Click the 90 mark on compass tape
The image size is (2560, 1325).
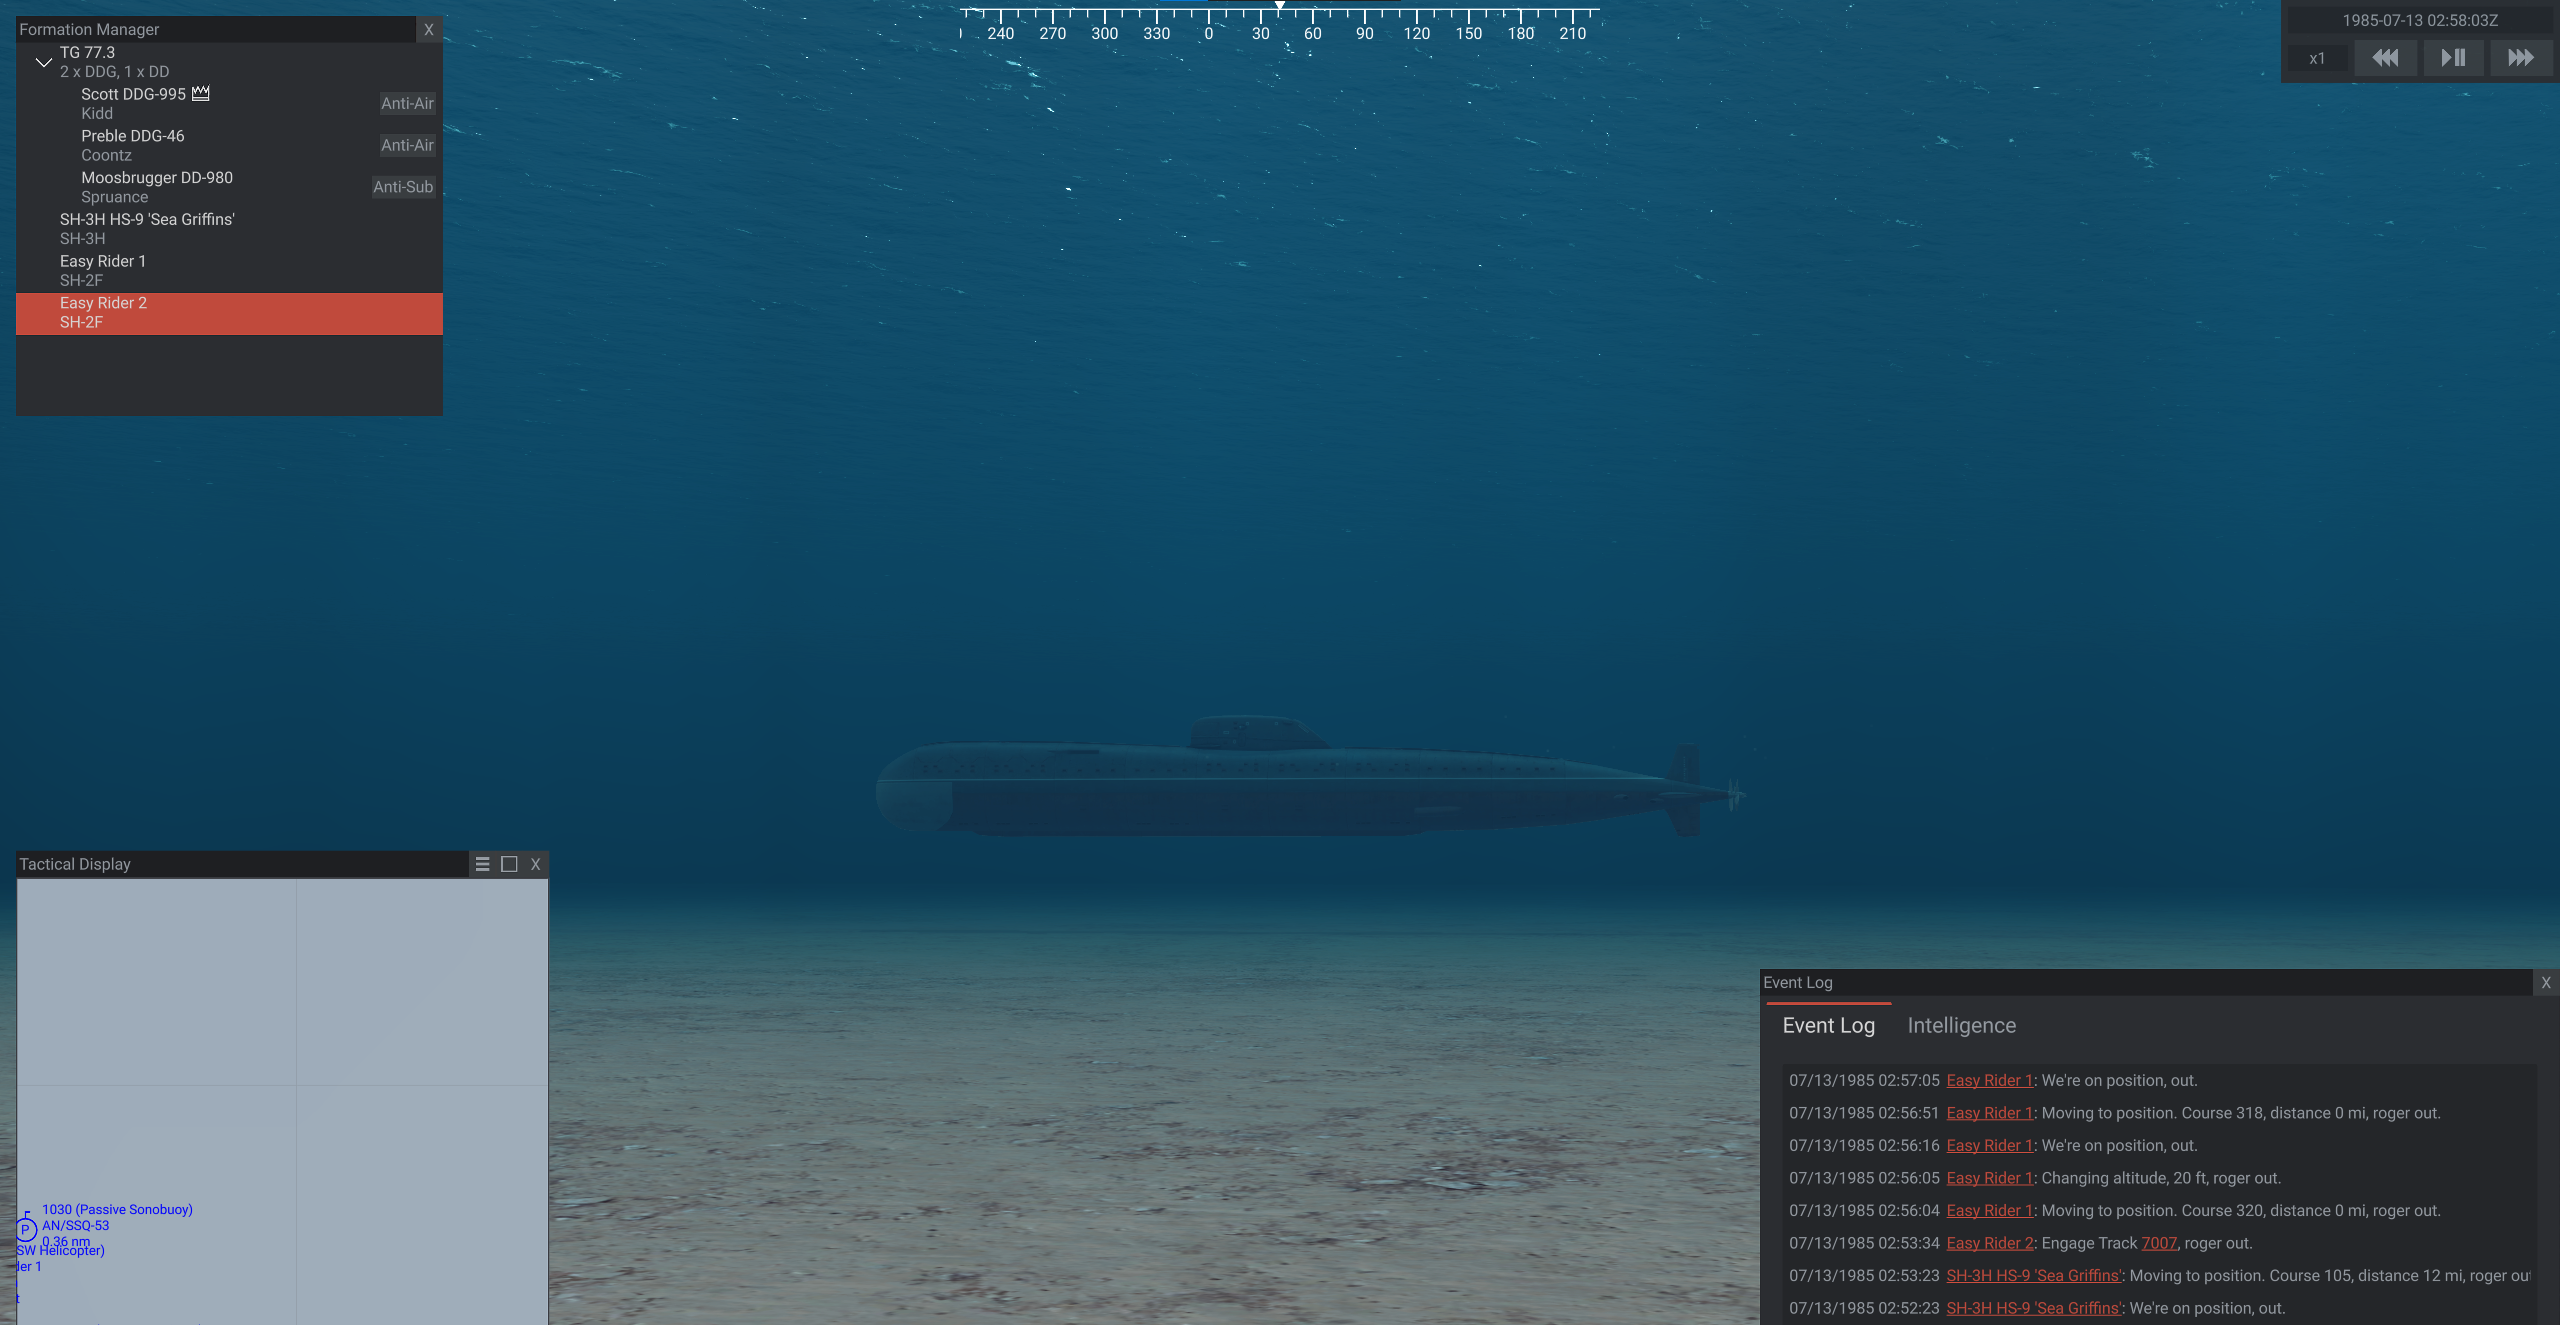click(x=1364, y=34)
